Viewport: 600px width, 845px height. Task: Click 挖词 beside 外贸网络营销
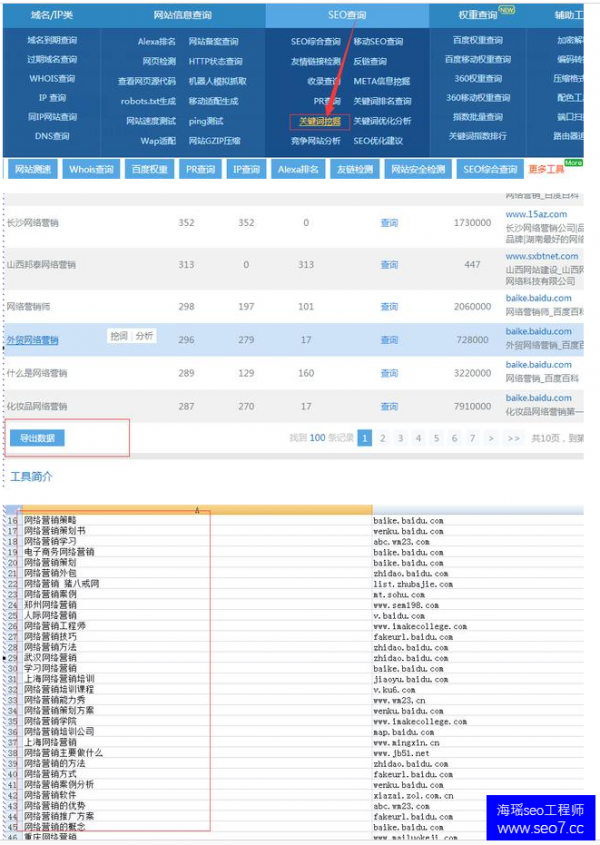tap(119, 337)
